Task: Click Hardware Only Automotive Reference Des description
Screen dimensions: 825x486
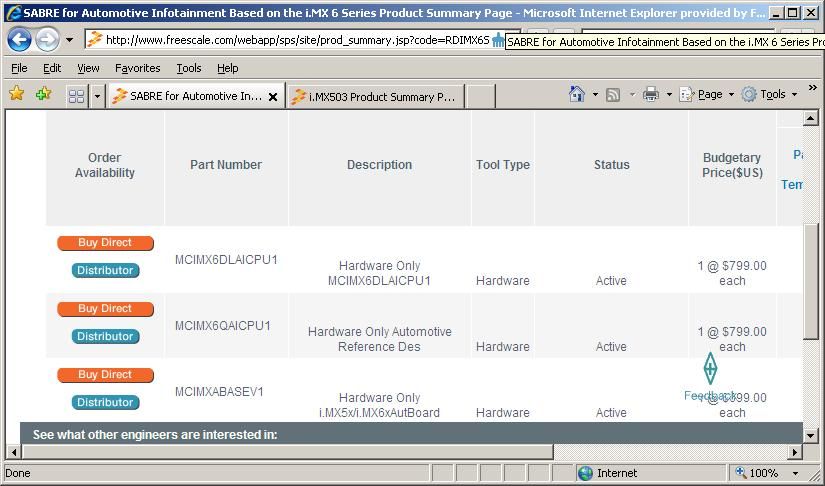Action: pyautogui.click(x=379, y=339)
